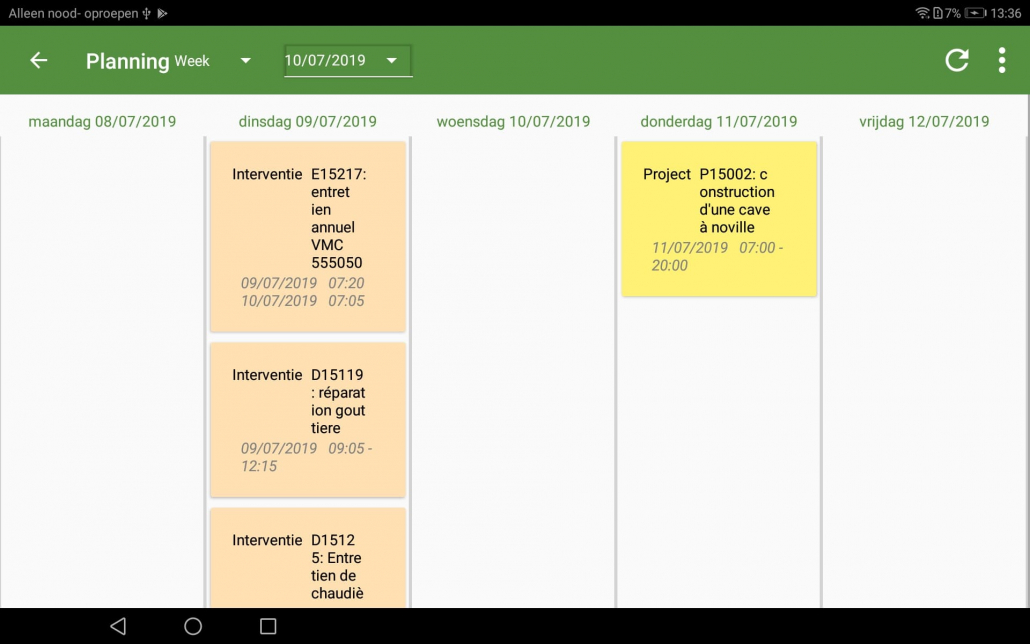Tap the 11/07/2019 07:00 - 20:00 time text

pyautogui.click(x=717, y=256)
